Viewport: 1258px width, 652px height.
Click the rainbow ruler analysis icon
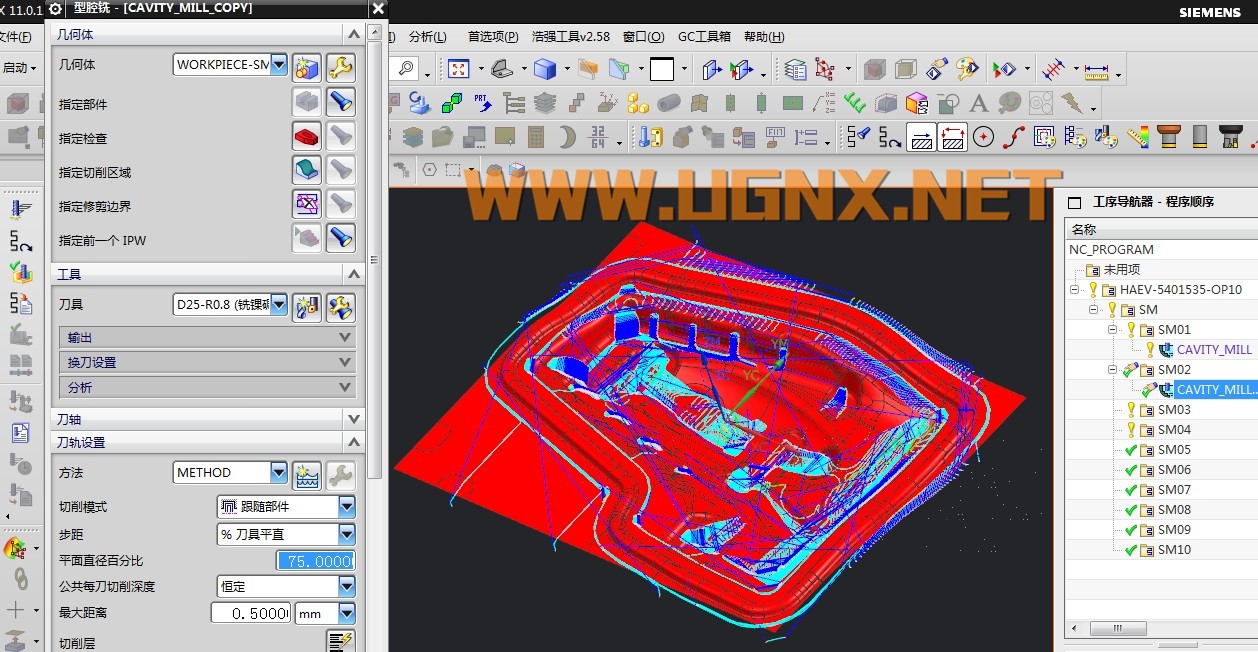click(1138, 137)
